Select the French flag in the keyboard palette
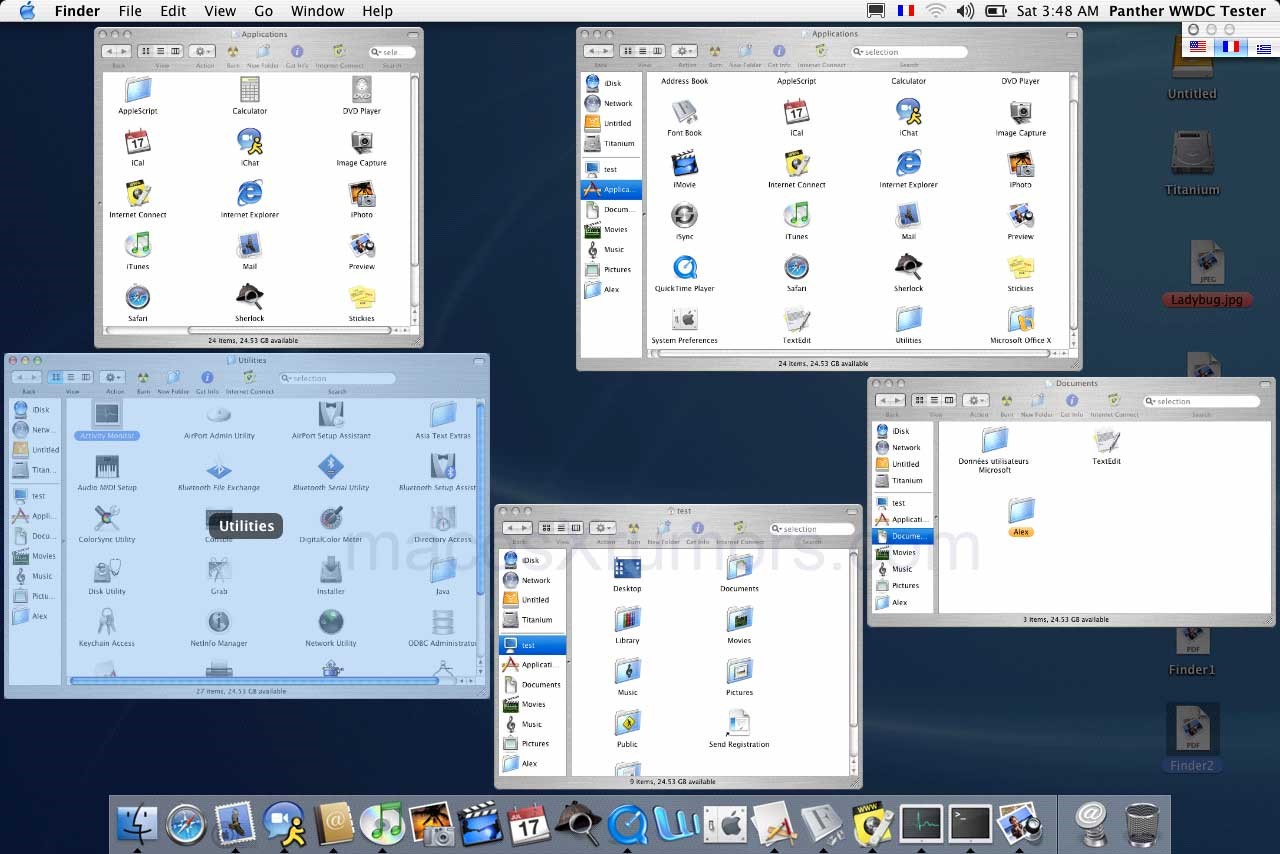Screen dimensions: 1280x854 [x=1231, y=47]
